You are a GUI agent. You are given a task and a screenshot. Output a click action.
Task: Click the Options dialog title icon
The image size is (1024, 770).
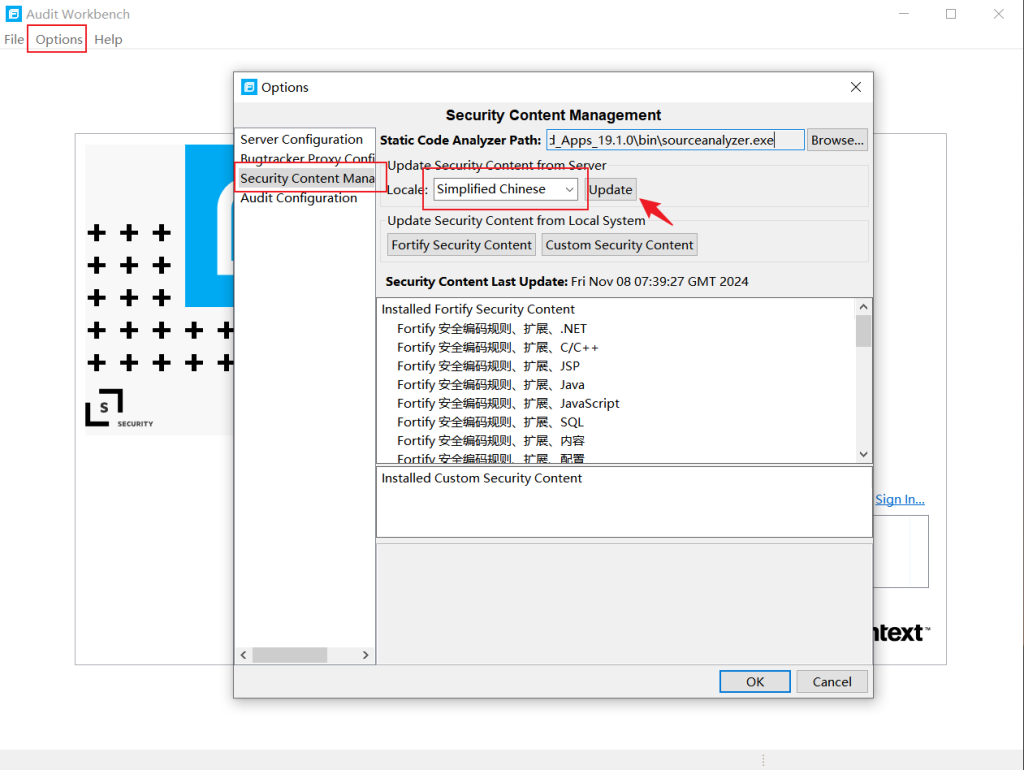249,87
